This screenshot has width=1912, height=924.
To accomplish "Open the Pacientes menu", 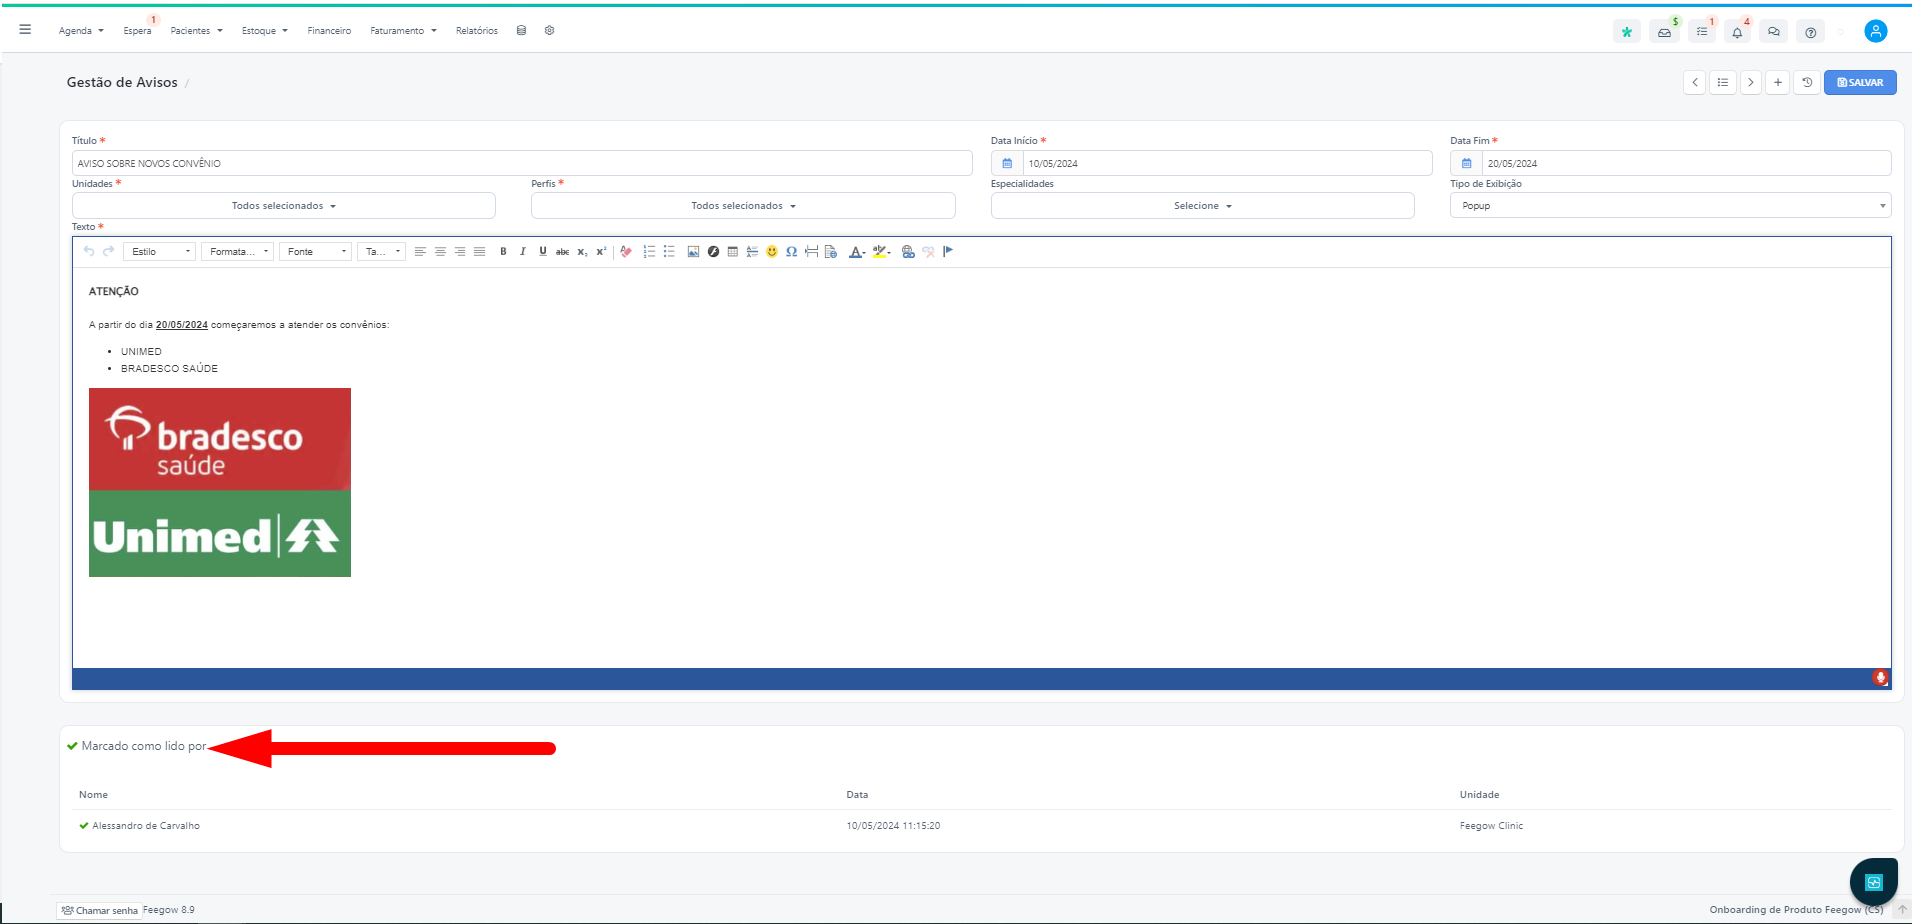I will point(196,31).
